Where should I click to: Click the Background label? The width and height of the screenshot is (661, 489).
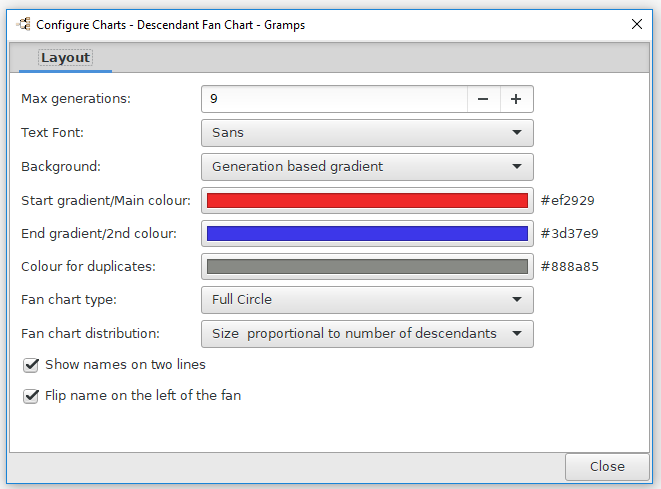click(x=61, y=167)
